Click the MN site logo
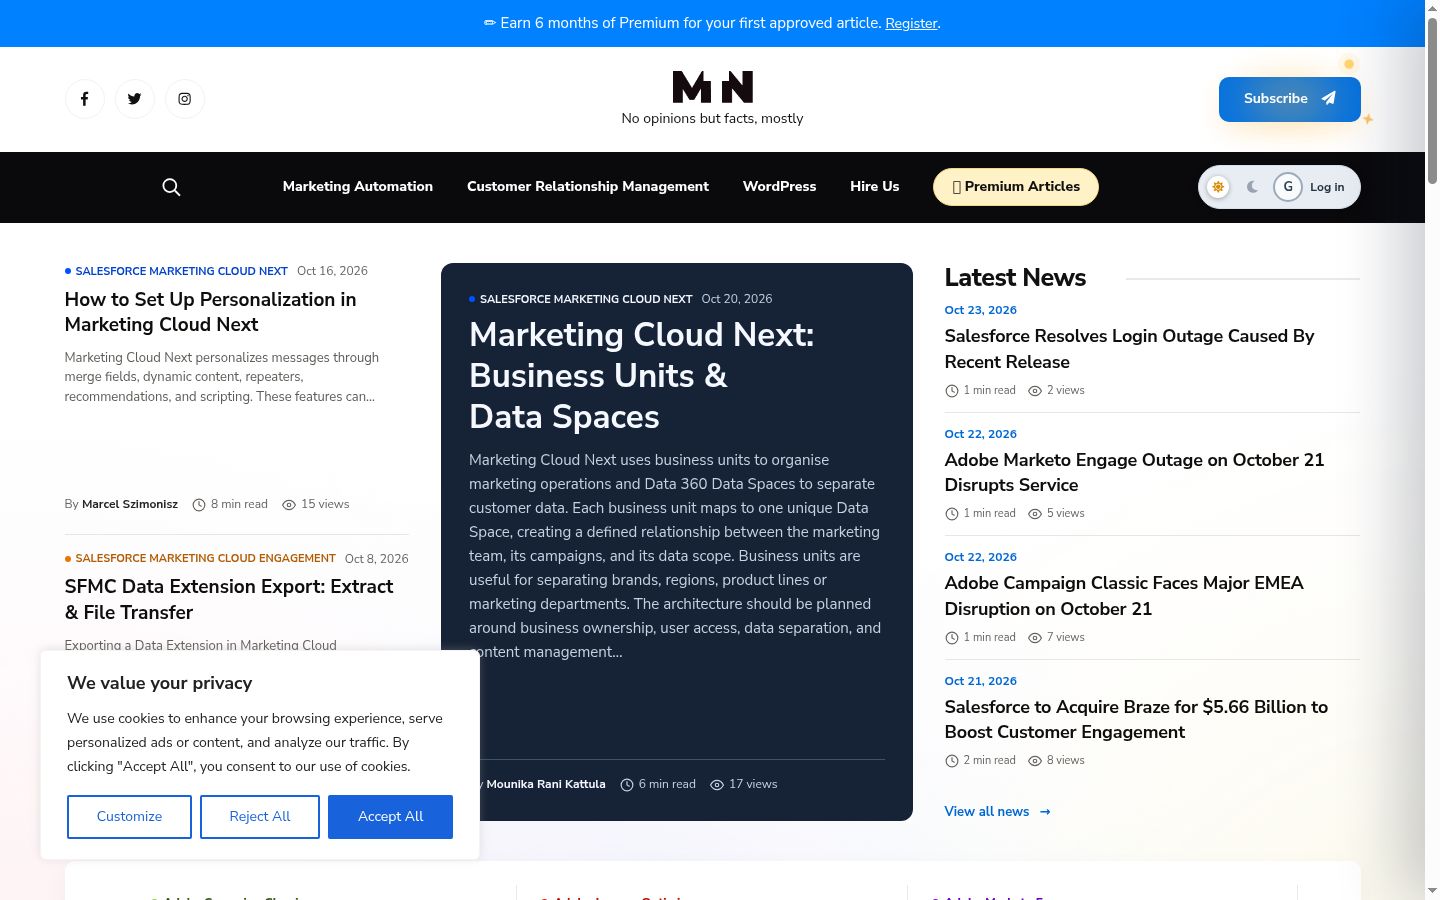Viewport: 1440px width, 900px height. (712, 87)
